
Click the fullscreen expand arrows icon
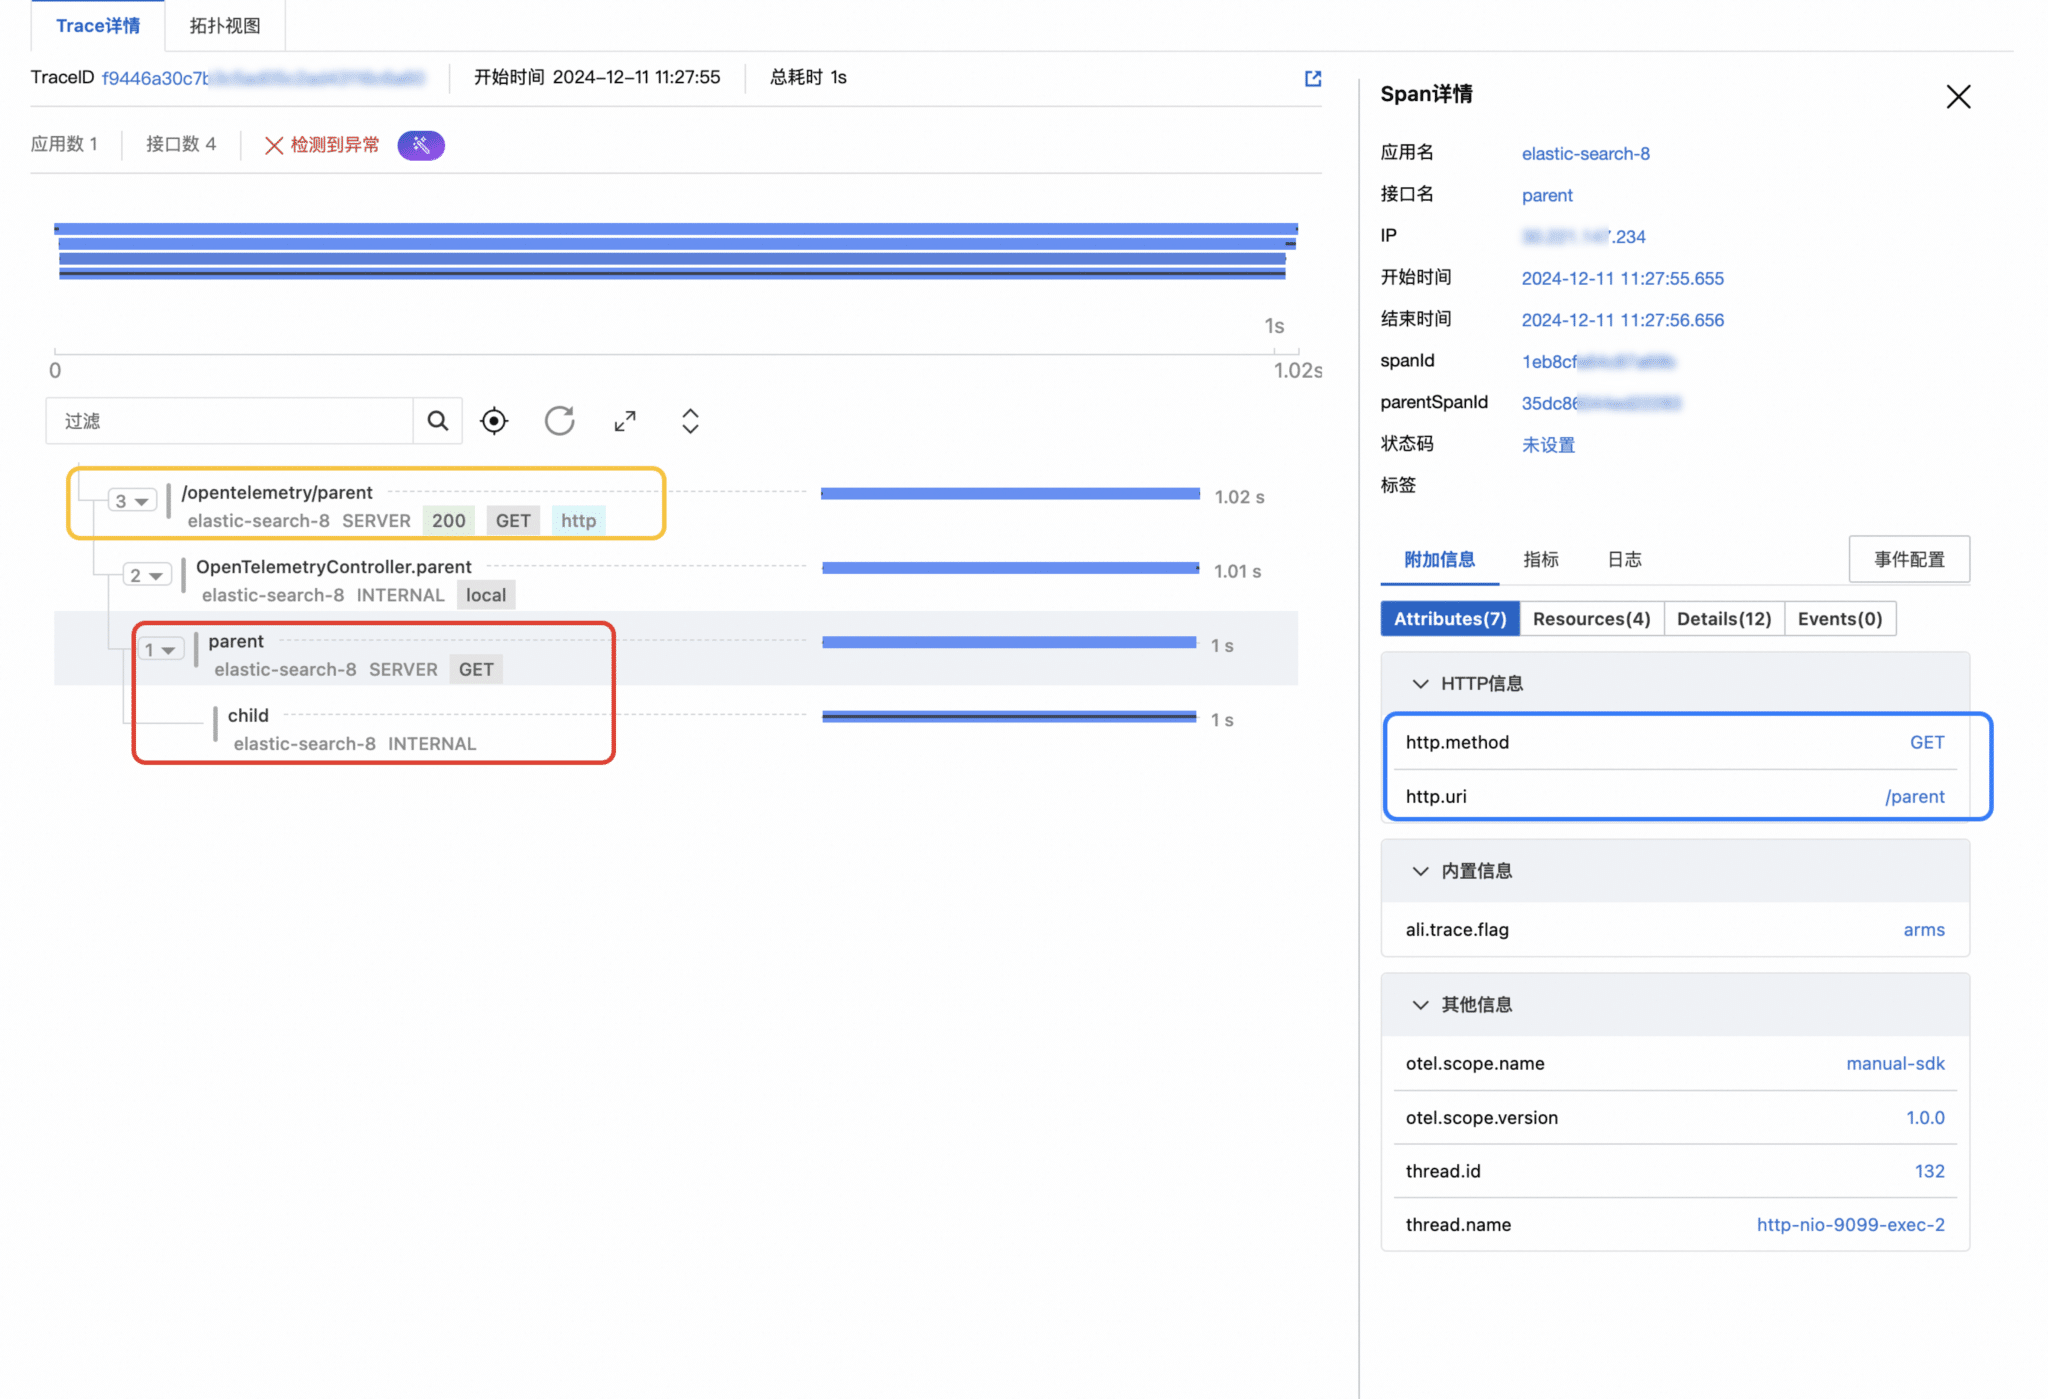point(625,421)
